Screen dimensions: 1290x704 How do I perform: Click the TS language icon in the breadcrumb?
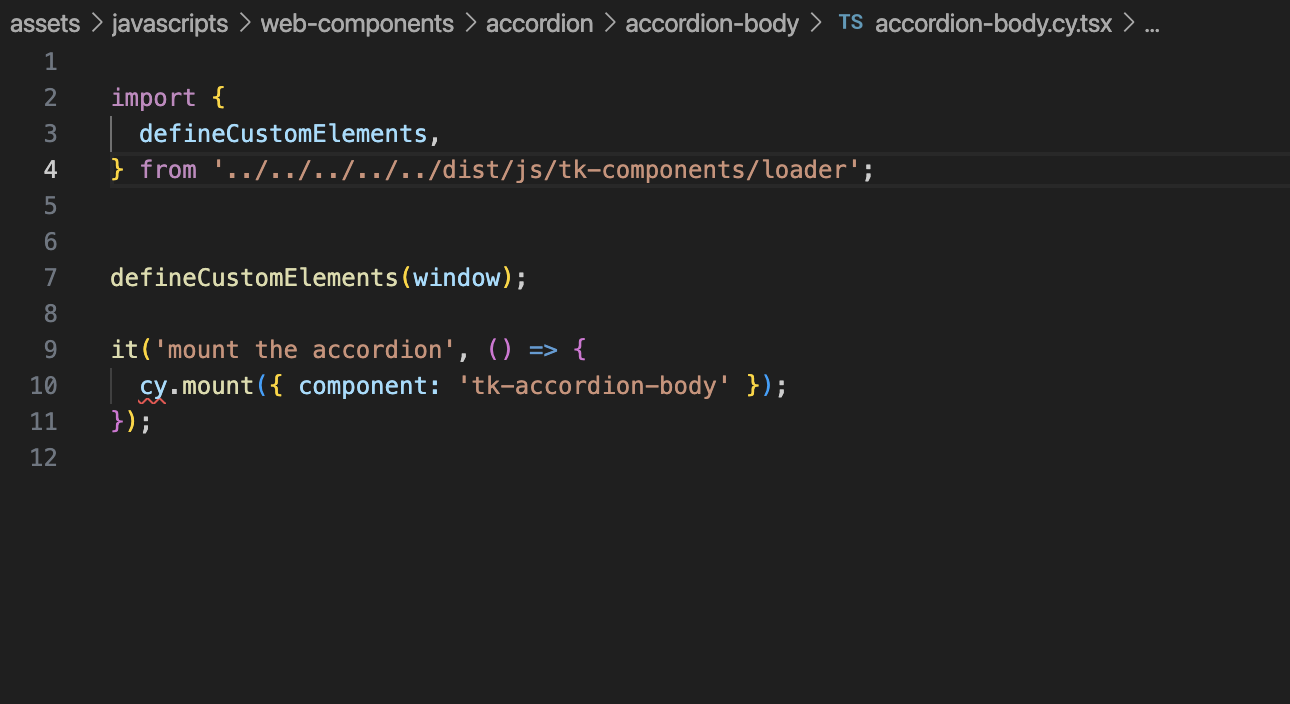(849, 23)
